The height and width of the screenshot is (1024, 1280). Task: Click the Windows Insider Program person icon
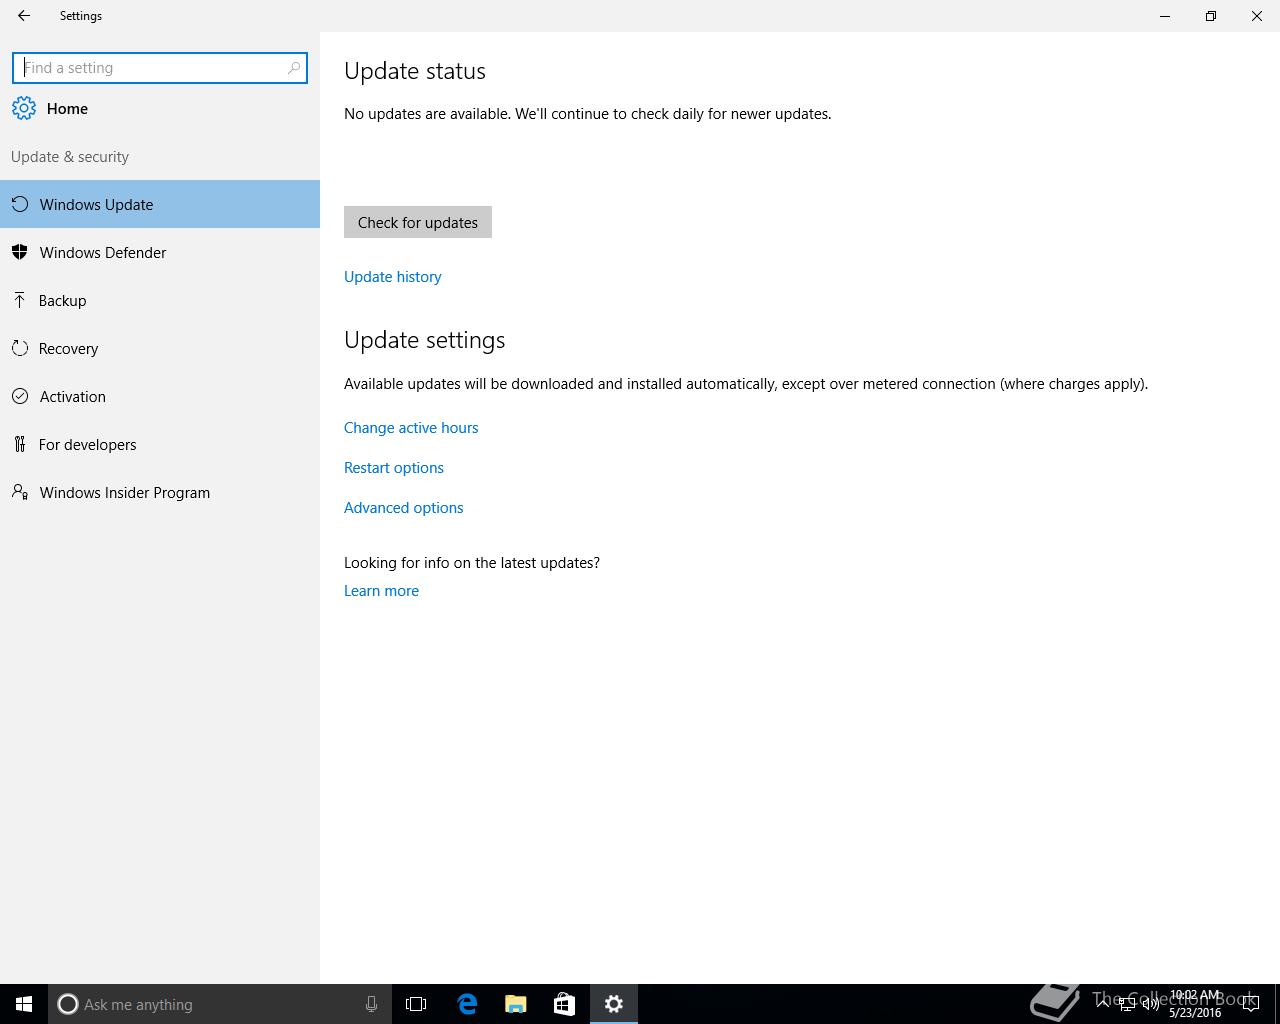click(x=20, y=492)
